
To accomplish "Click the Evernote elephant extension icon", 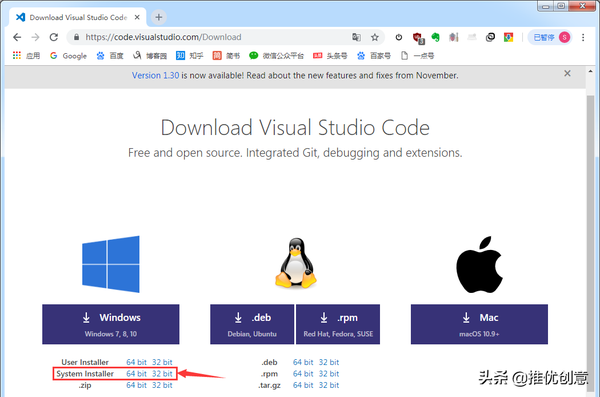I will tap(435, 37).
